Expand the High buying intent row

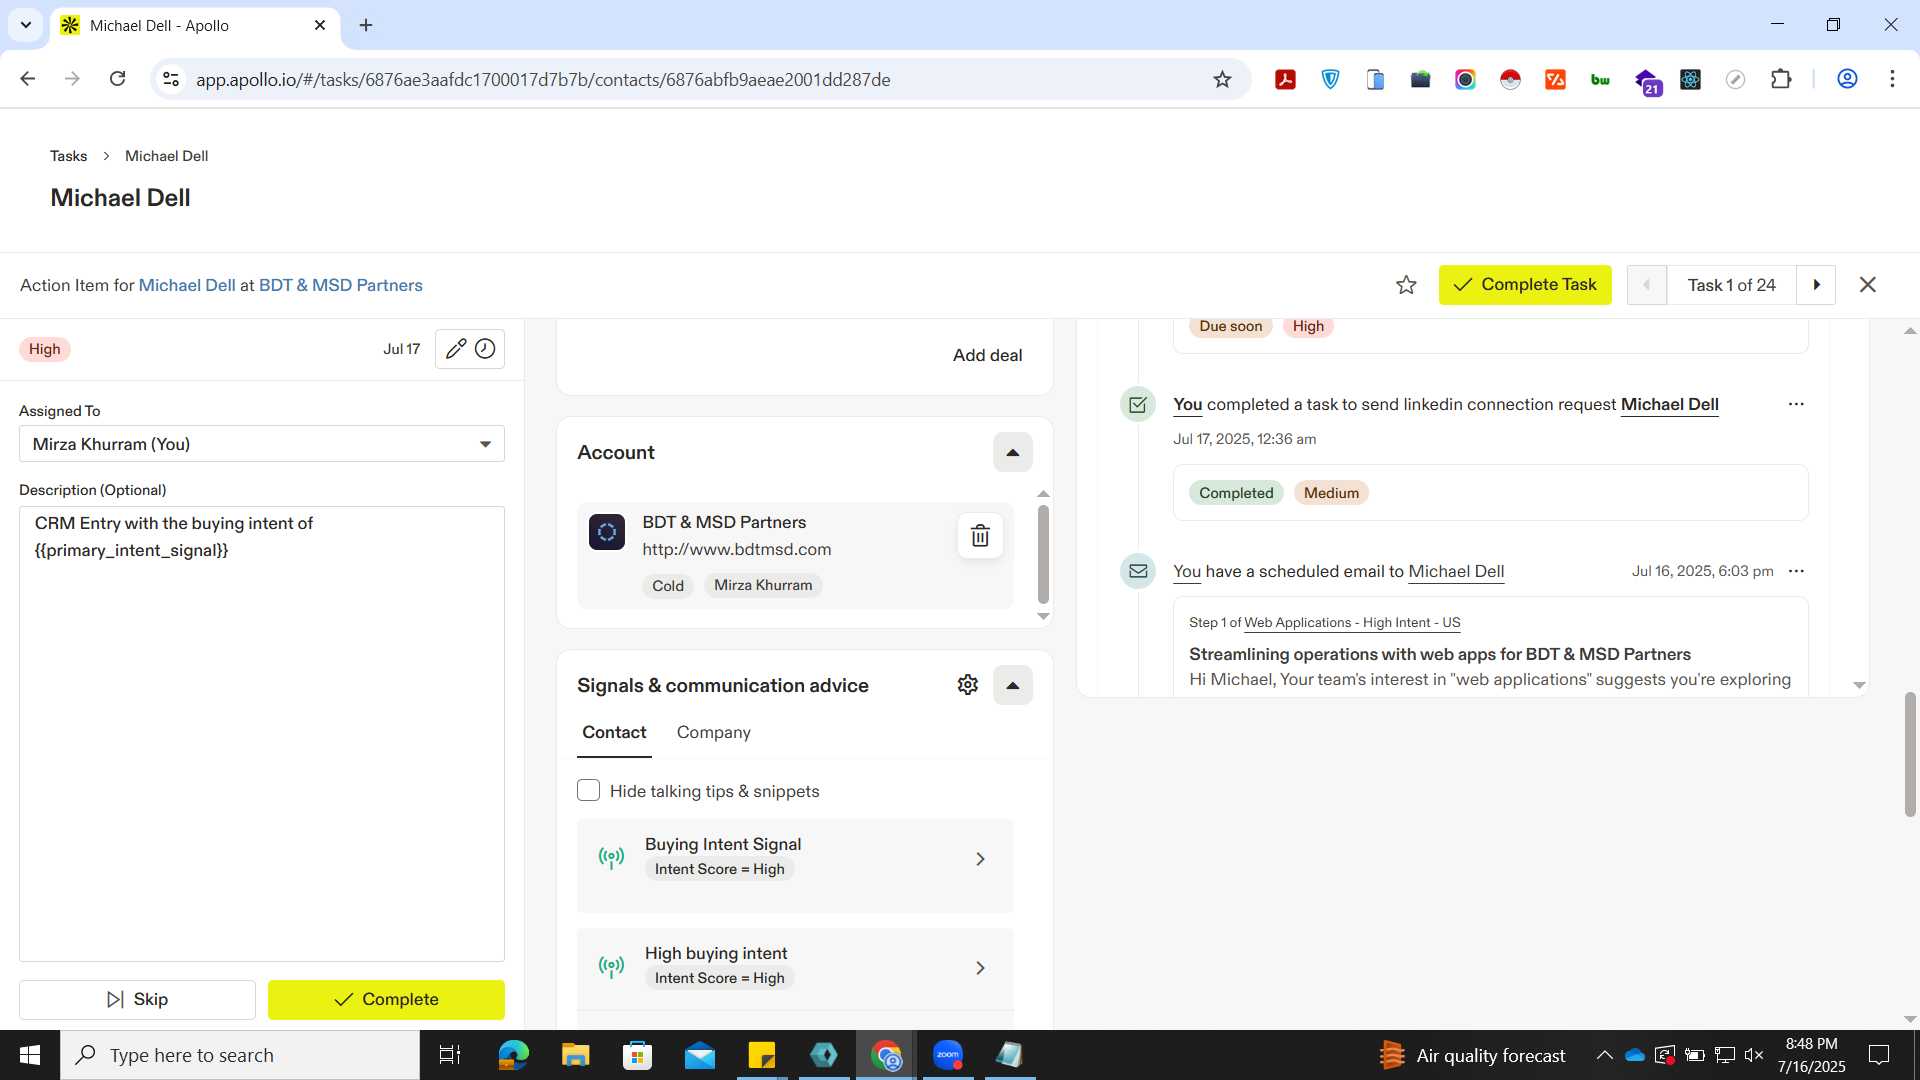point(795,967)
